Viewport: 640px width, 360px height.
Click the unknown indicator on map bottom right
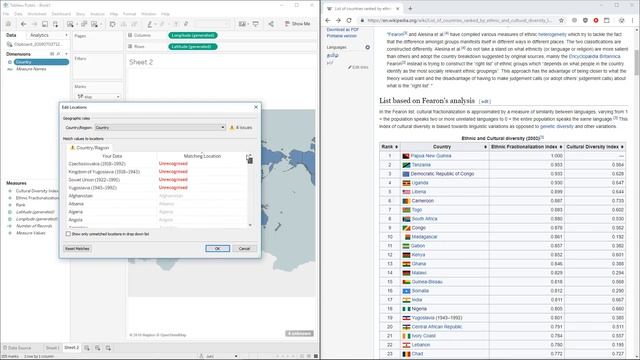[x=299, y=333]
